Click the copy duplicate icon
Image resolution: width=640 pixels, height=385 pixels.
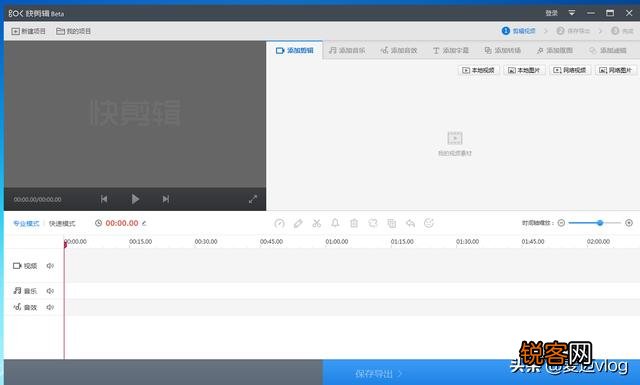391,223
